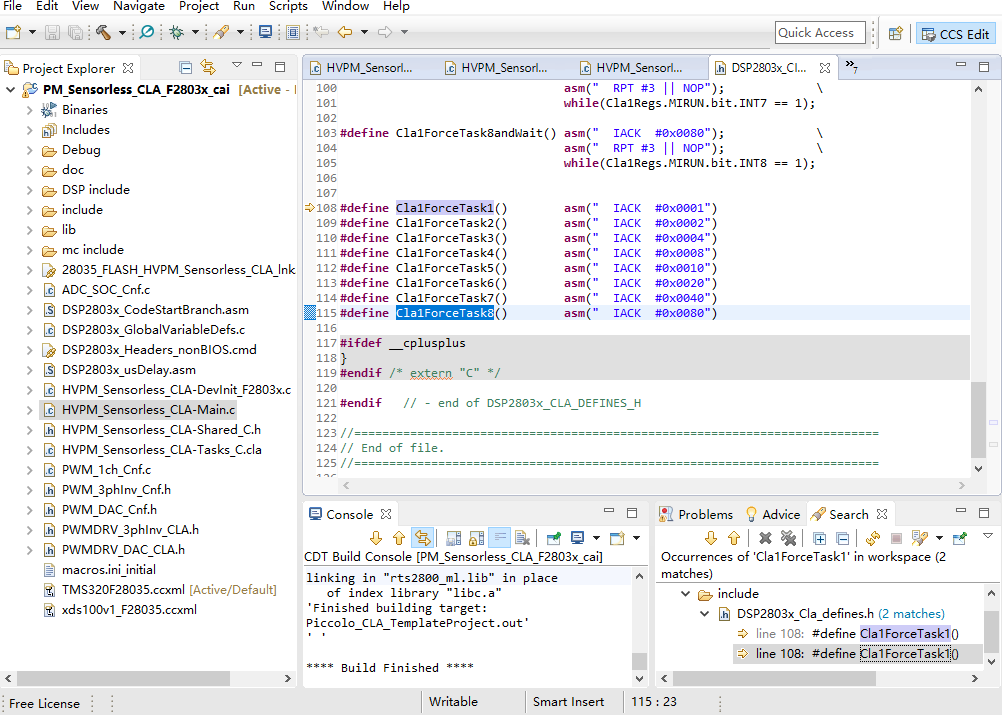Click Remove All Matches in Search
The image size is (1002, 715).
(789, 539)
